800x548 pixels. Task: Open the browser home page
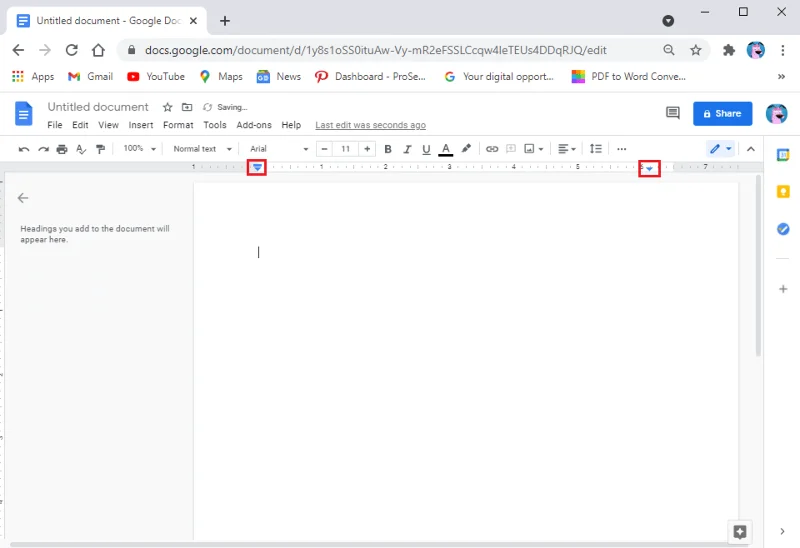(98, 50)
